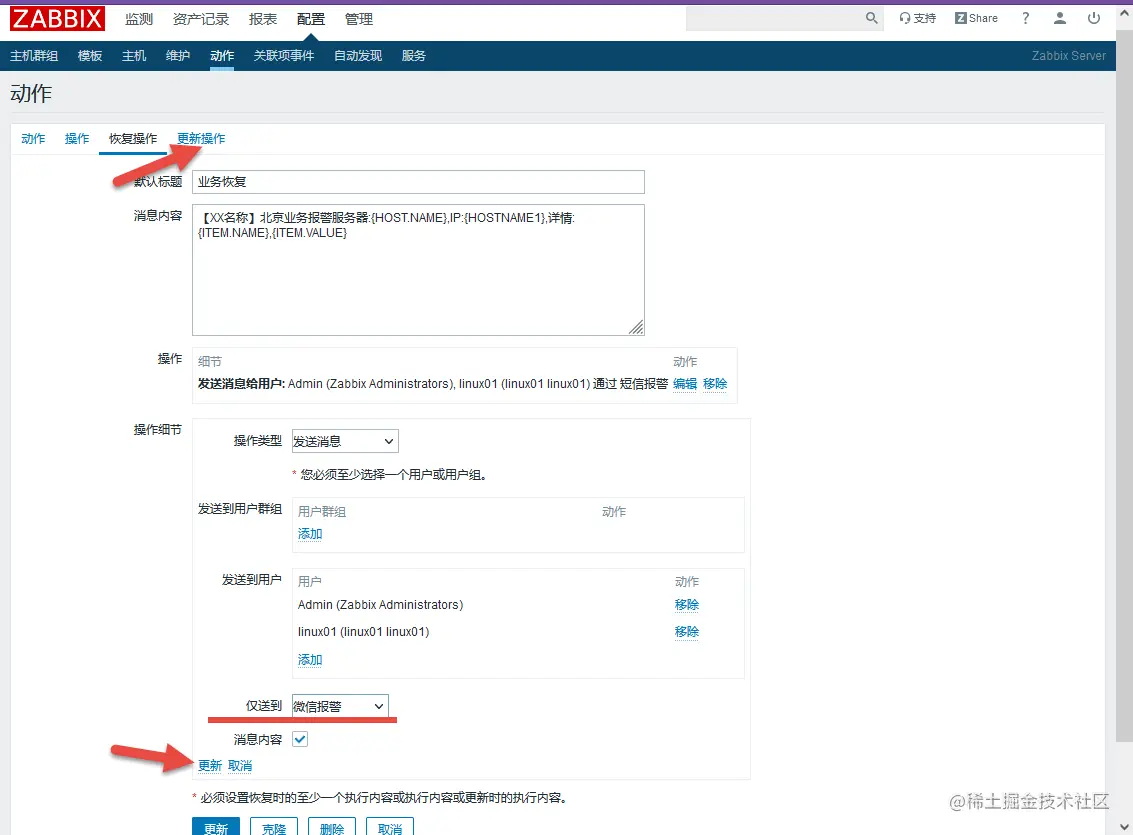Viewport: 1133px width, 835px height.
Task: Click scrollbar up arrow
Action: click(x=1124, y=12)
